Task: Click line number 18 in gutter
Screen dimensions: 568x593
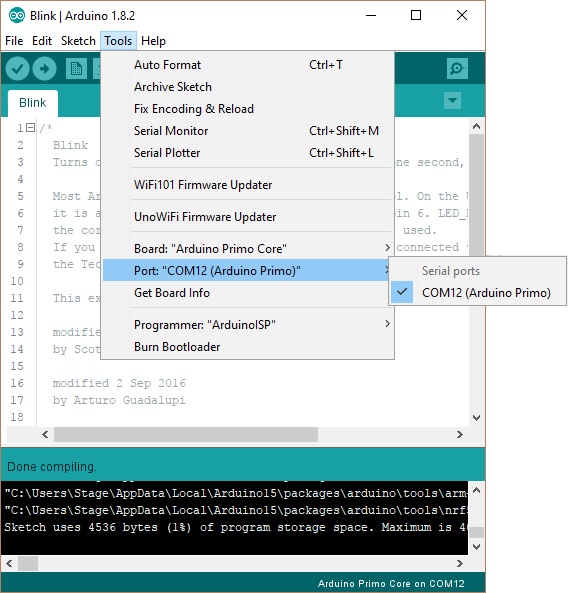Action: (17, 417)
